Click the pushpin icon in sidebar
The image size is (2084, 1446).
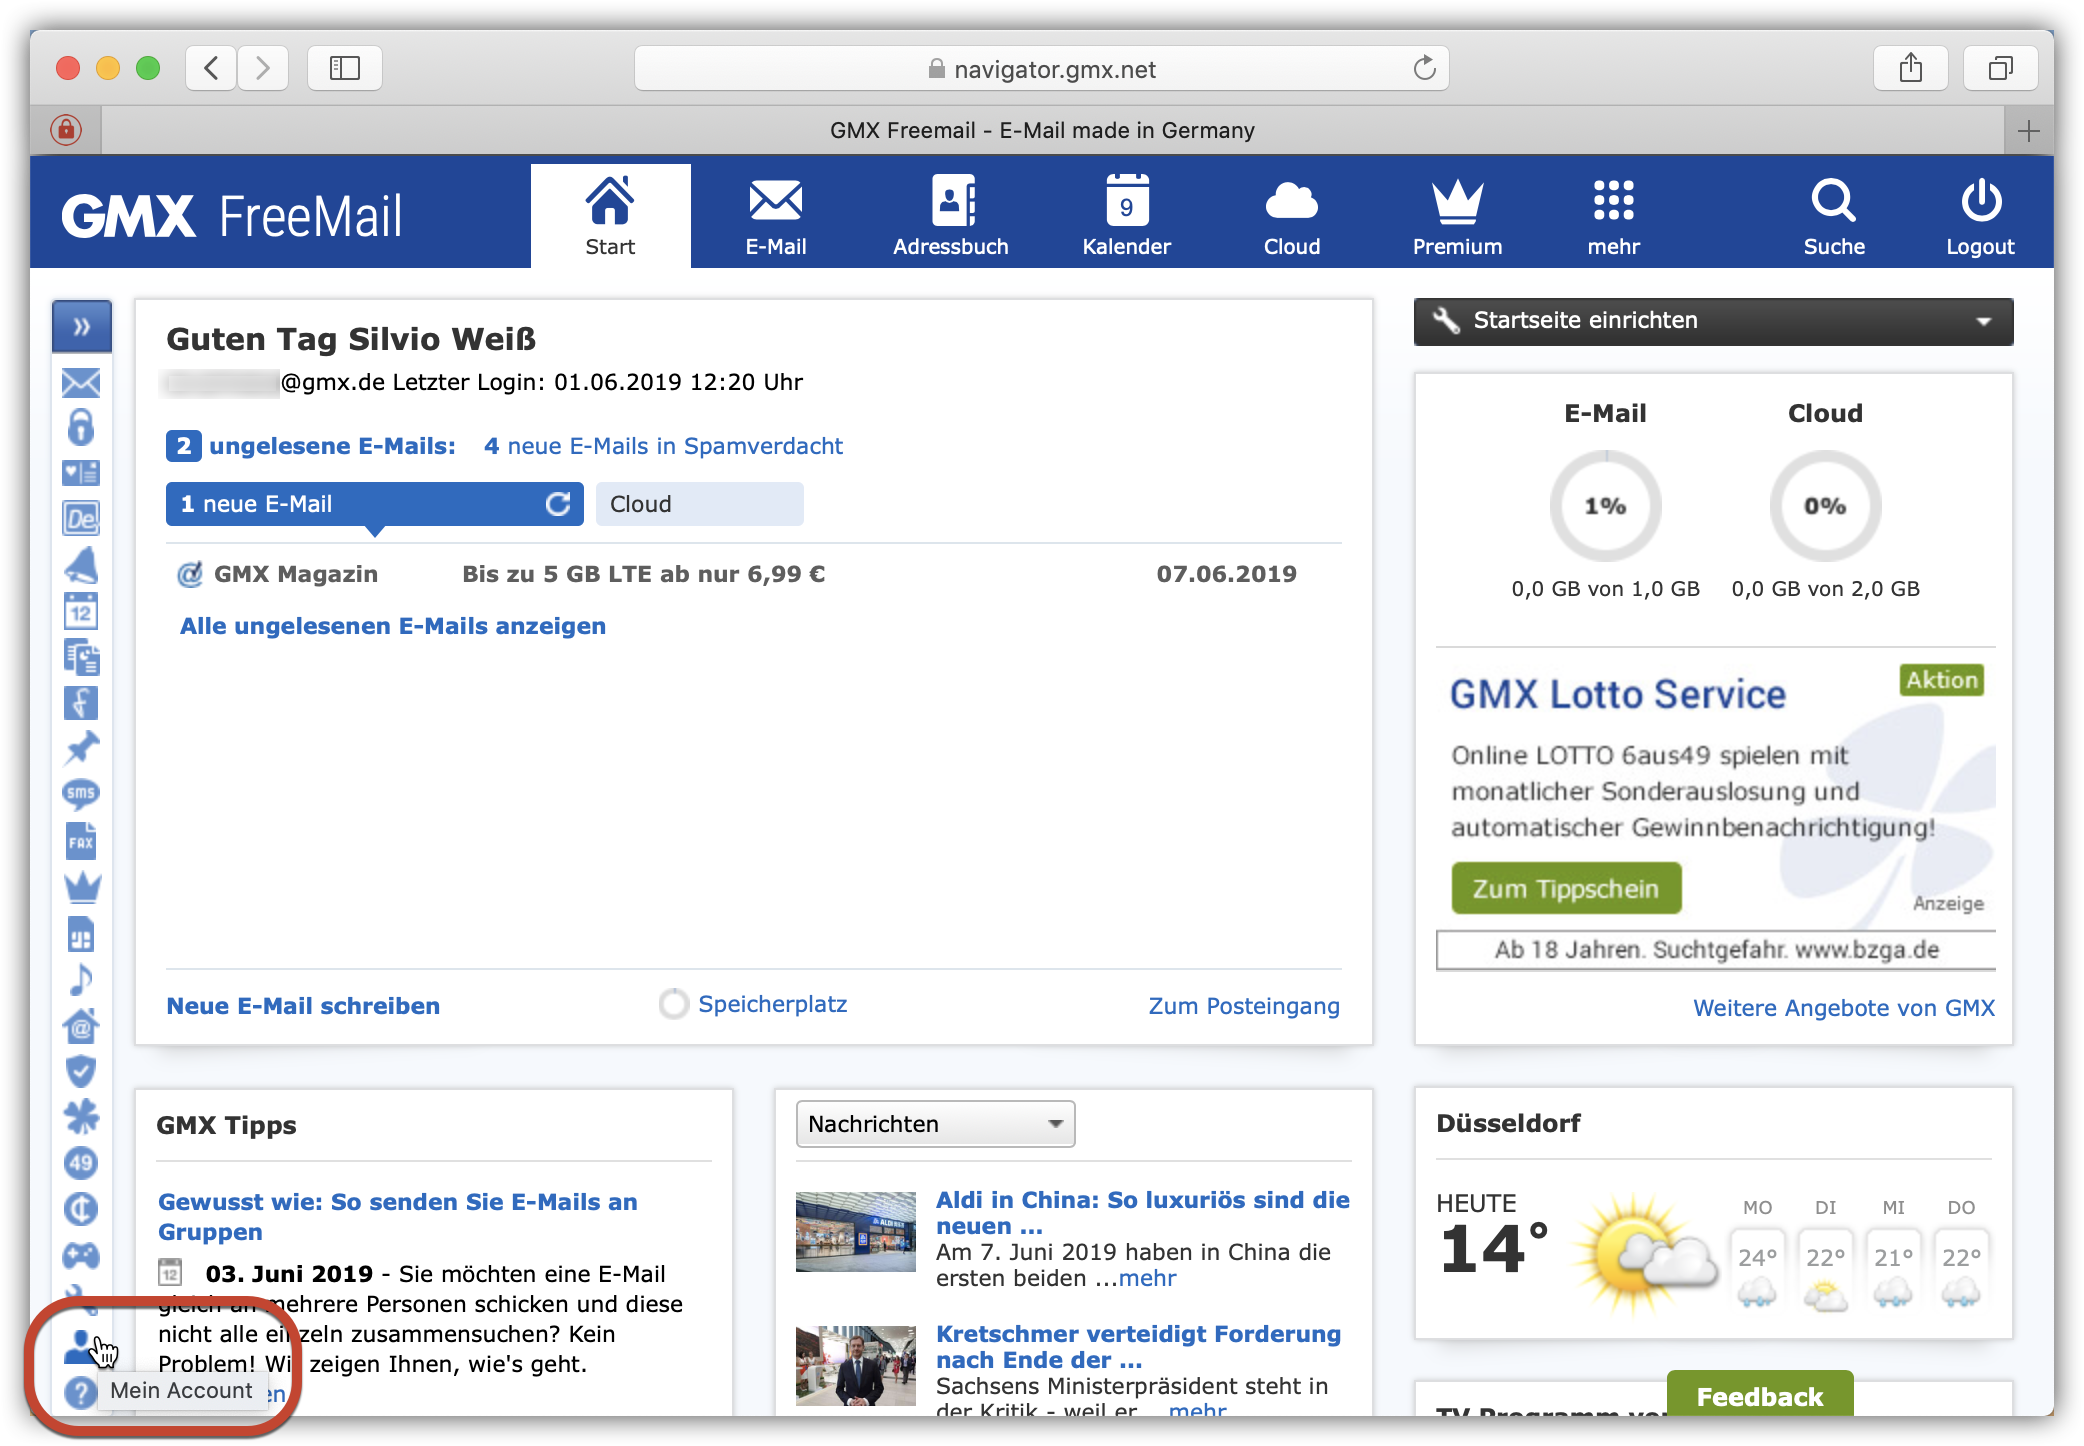[81, 748]
